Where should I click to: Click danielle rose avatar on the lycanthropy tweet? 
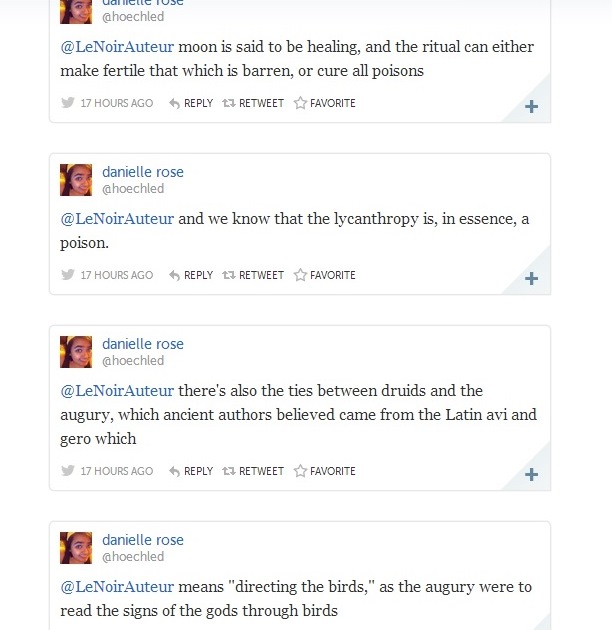(76, 180)
